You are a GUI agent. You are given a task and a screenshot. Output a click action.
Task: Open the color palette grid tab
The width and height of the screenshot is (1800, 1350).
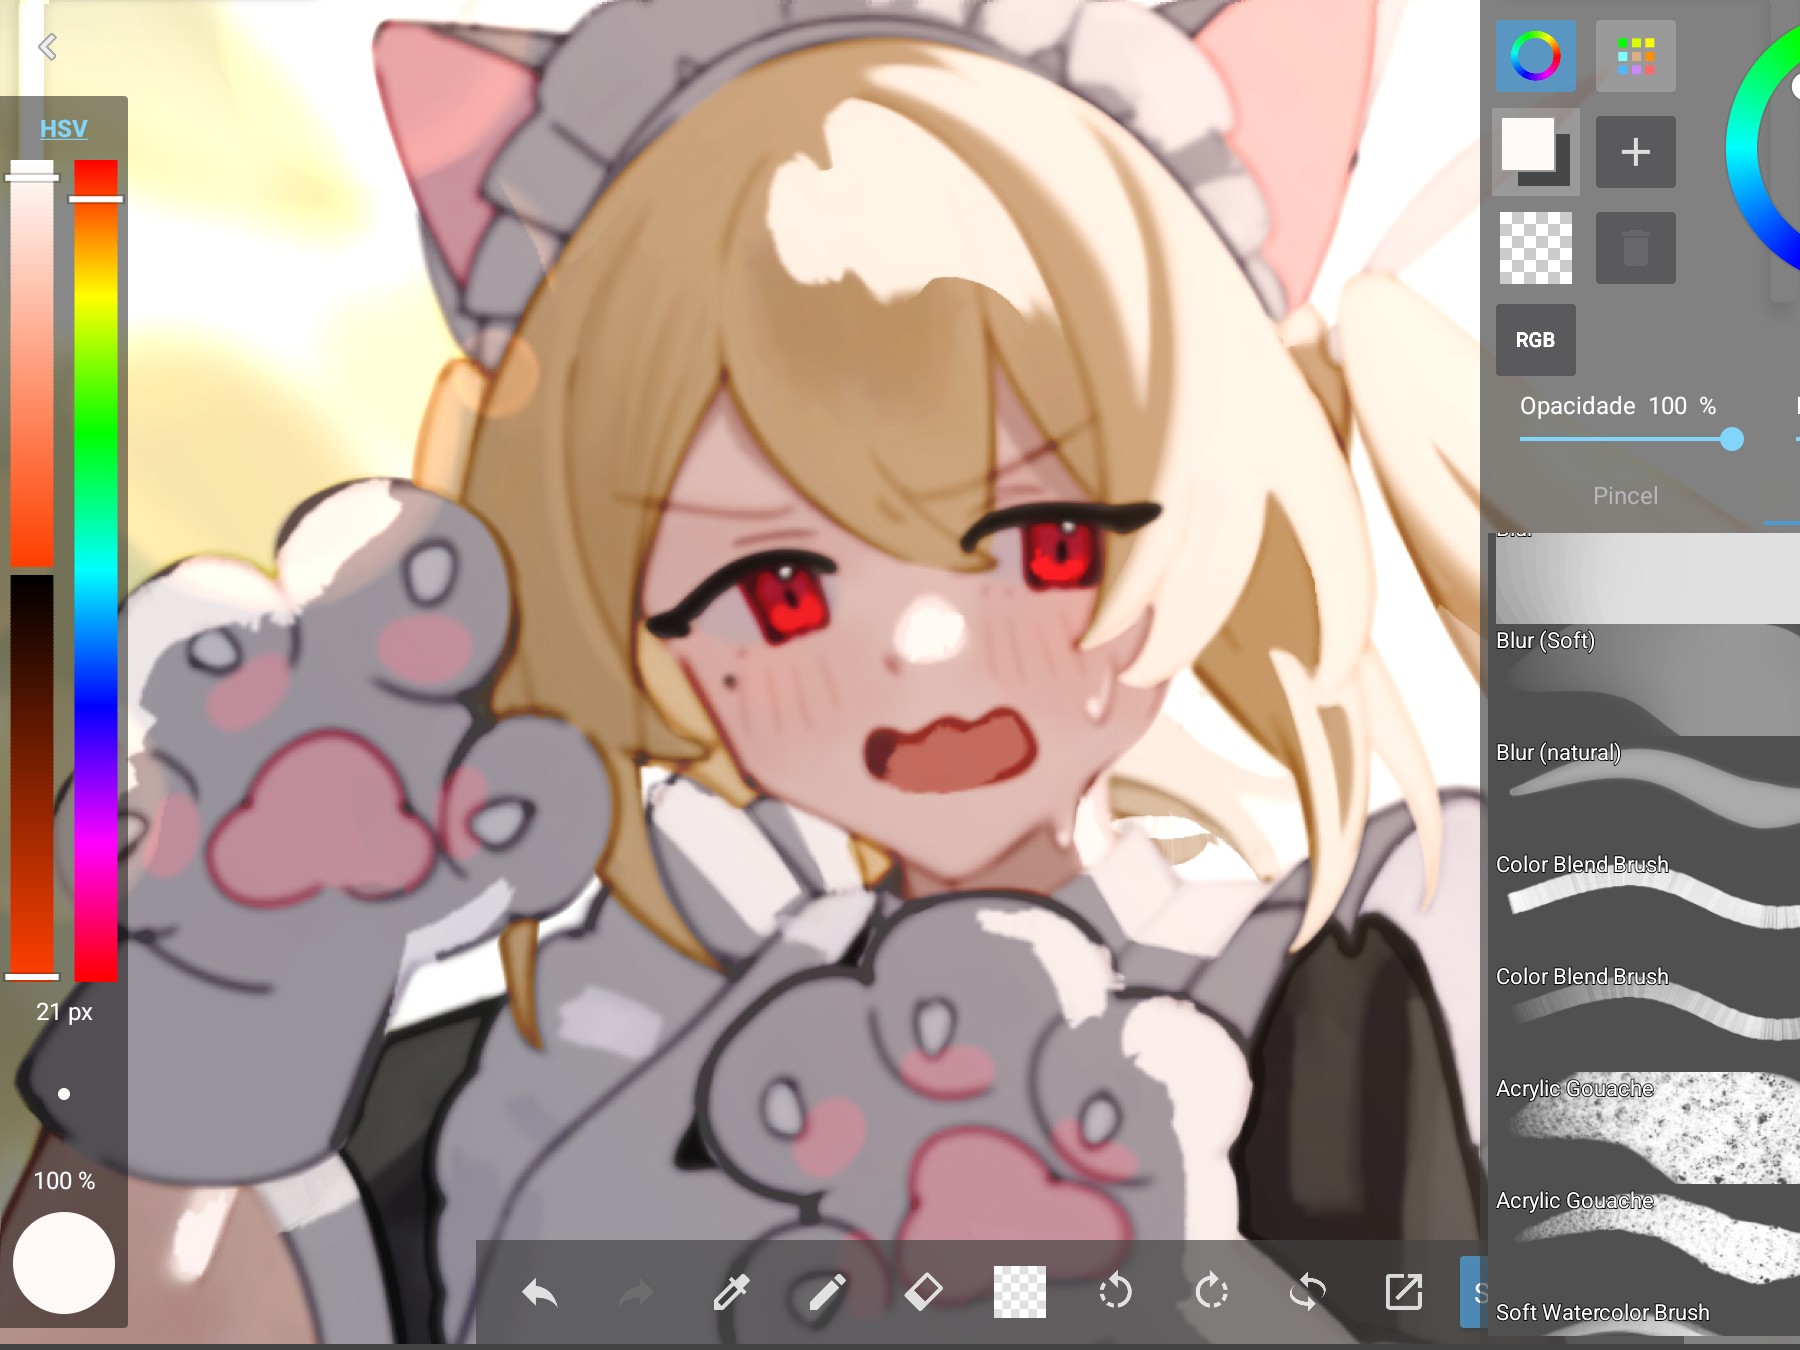click(x=1635, y=56)
